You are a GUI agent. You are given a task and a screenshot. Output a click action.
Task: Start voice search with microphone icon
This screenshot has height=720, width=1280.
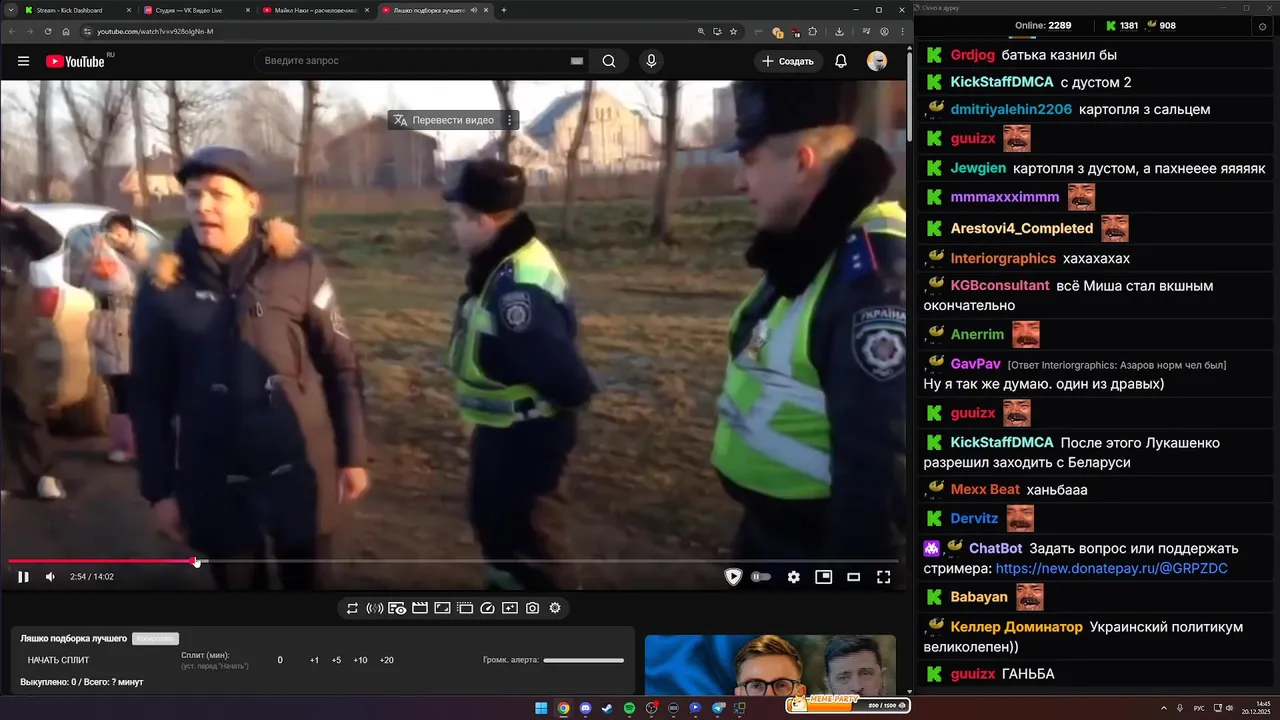pyautogui.click(x=652, y=61)
